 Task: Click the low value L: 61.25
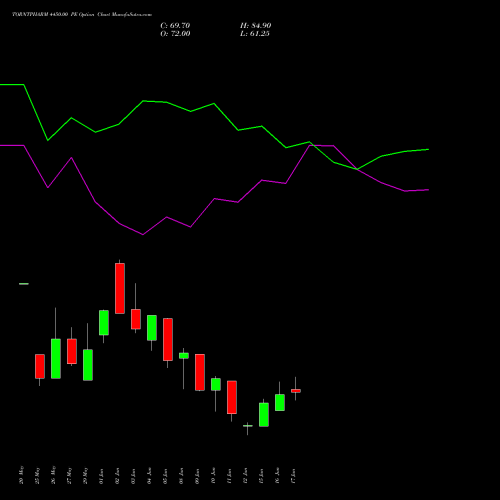click(x=255, y=34)
